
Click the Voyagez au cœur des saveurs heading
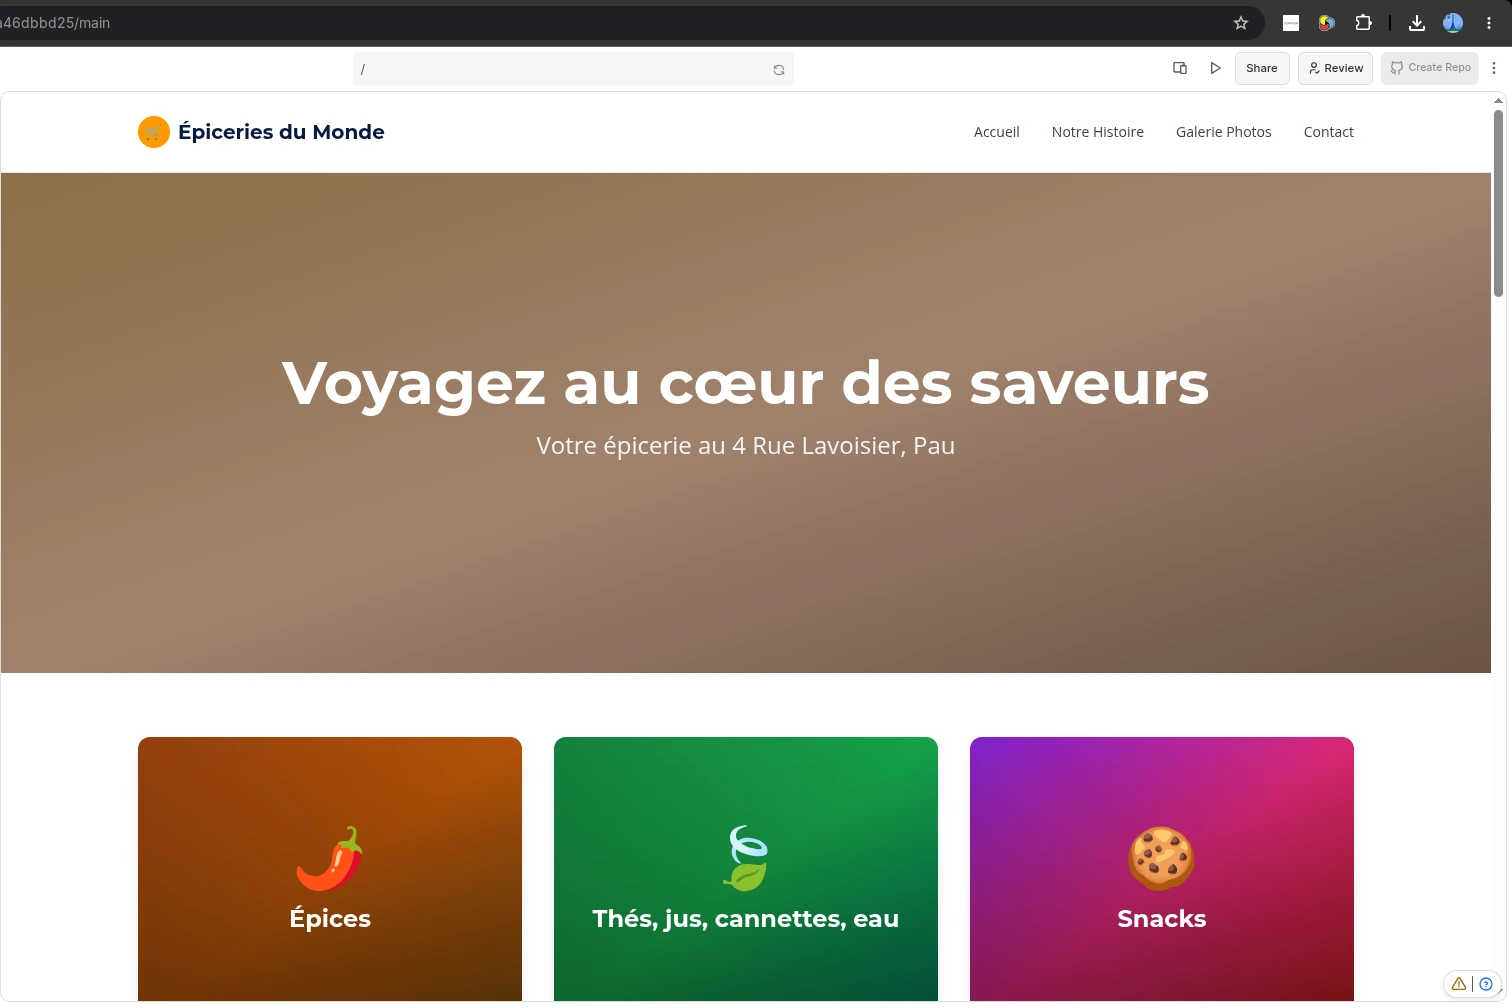[x=746, y=383]
